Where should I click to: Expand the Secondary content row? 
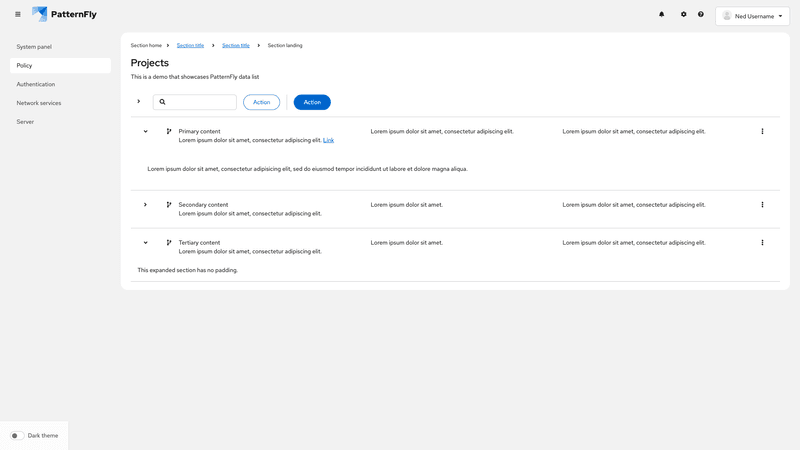(145, 204)
